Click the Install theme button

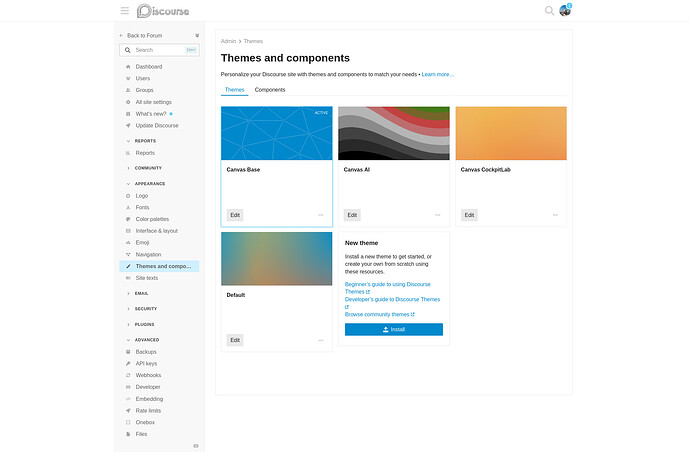(394, 330)
